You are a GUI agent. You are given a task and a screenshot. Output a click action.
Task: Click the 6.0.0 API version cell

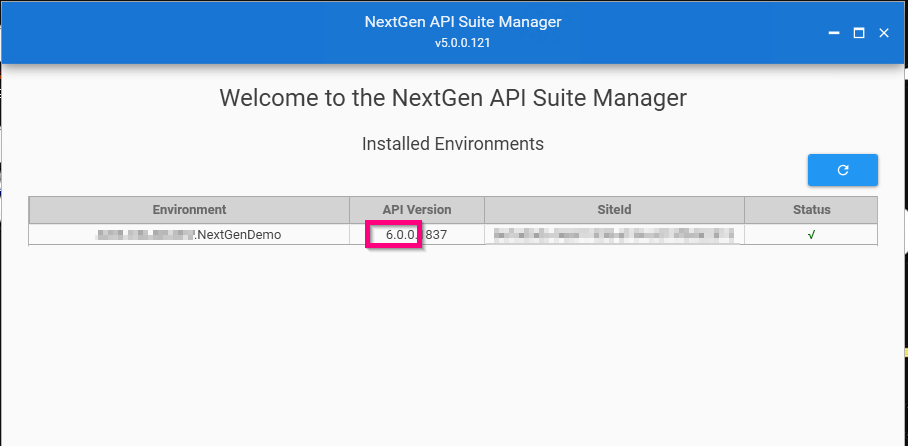coord(417,235)
